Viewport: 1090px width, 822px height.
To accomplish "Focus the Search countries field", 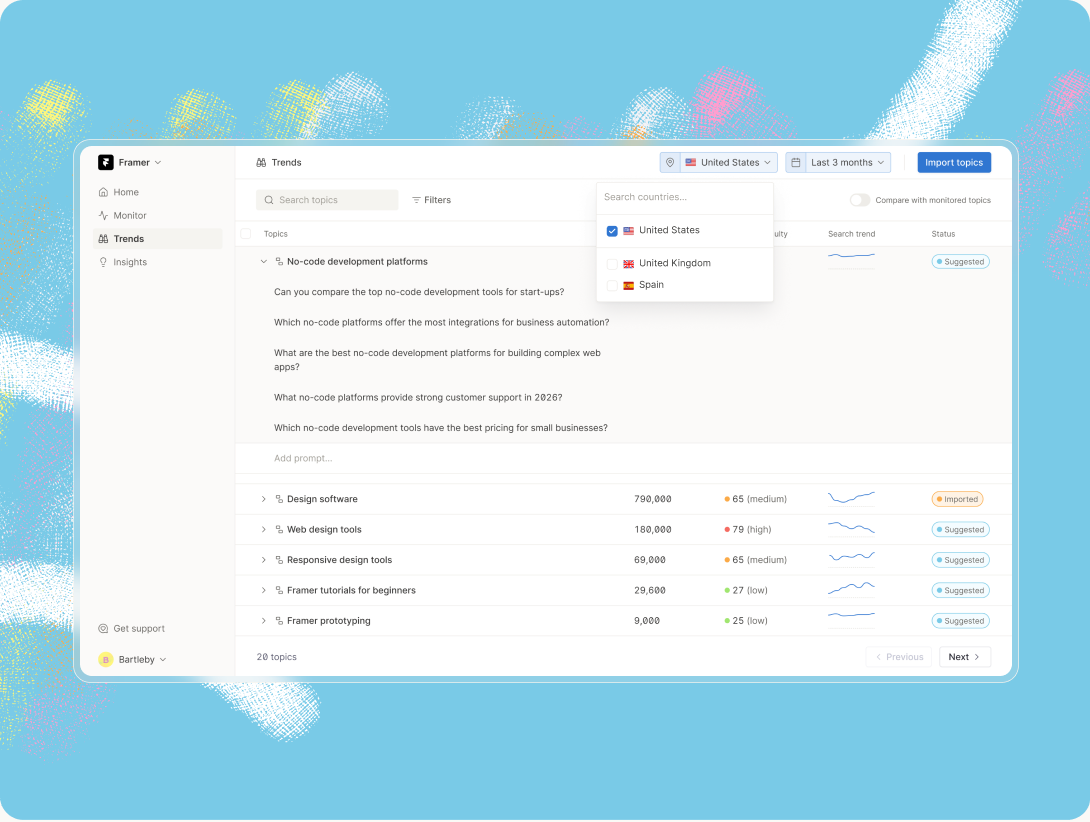I will pyautogui.click(x=685, y=198).
